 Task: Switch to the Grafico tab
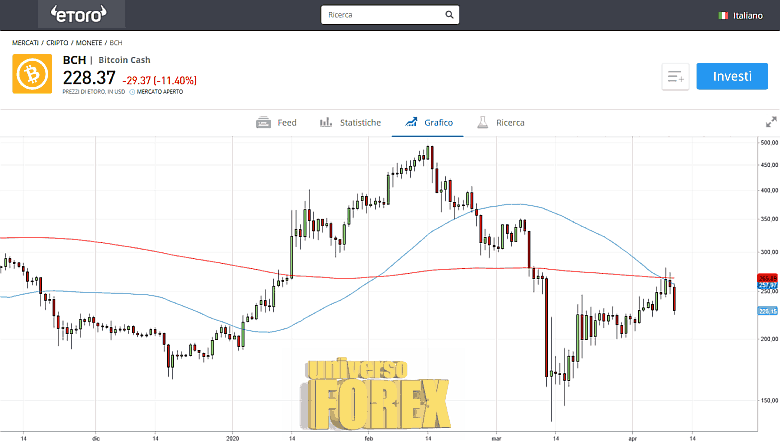point(438,122)
